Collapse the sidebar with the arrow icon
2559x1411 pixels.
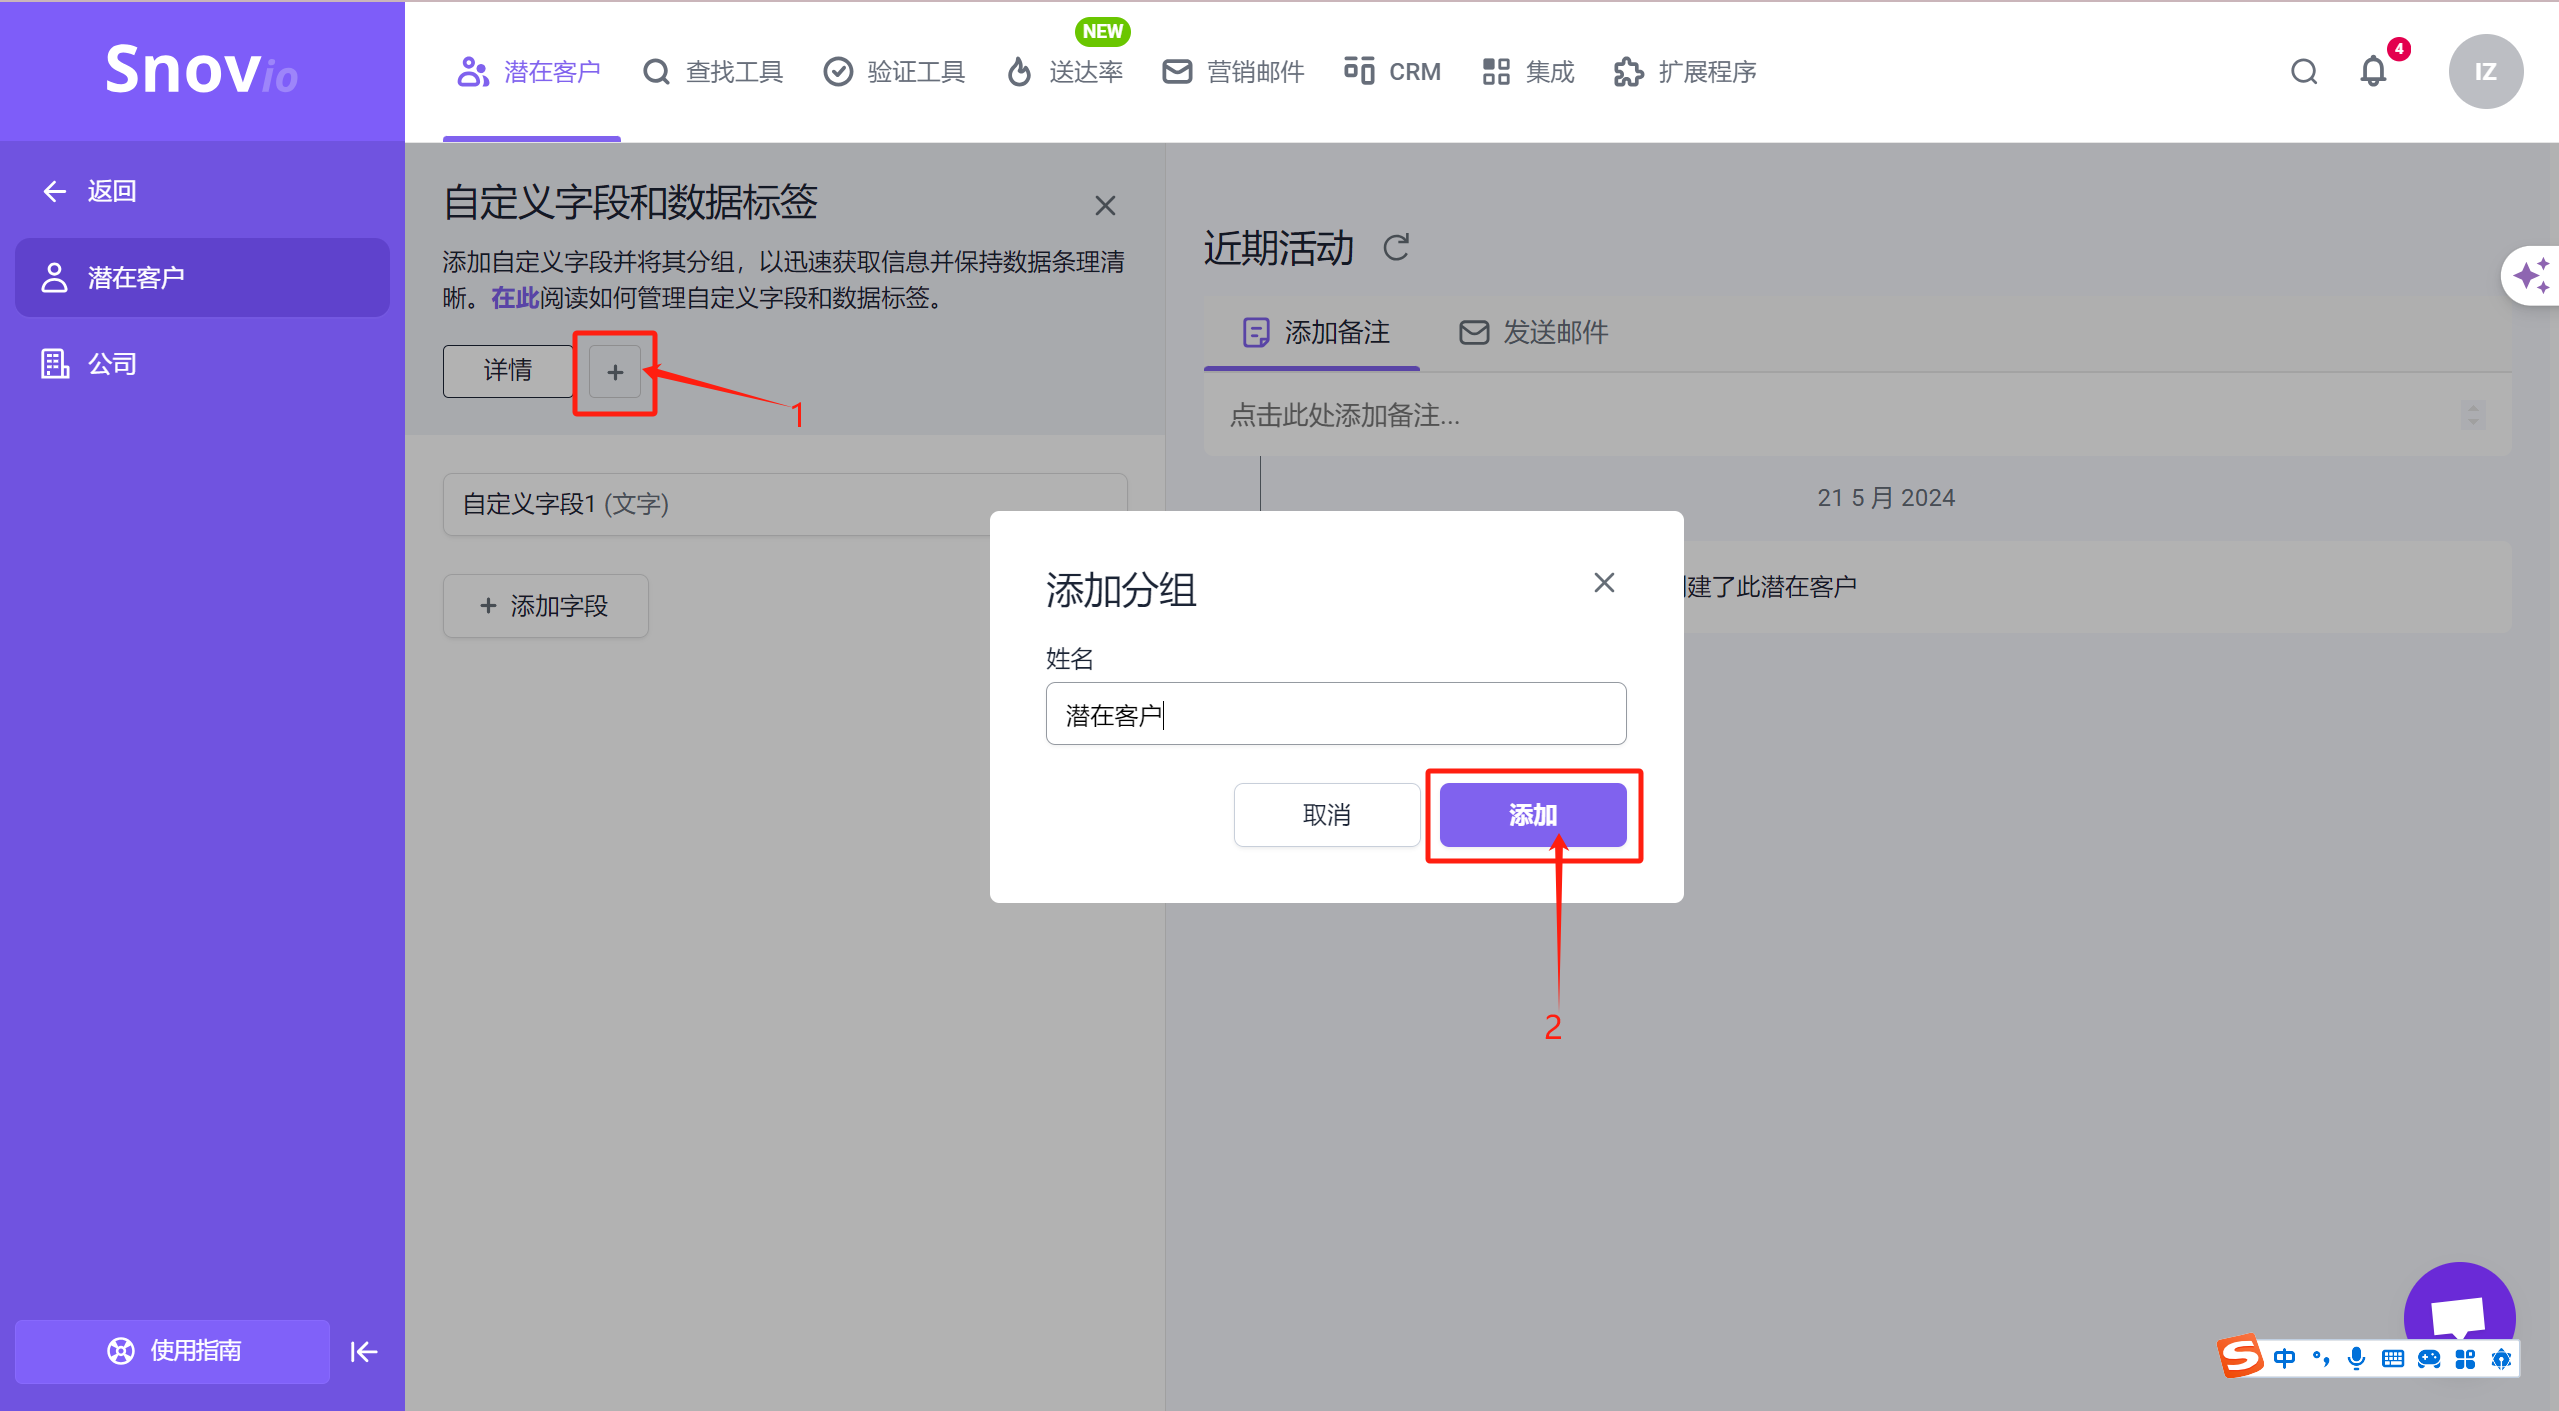pyautogui.click(x=364, y=1352)
